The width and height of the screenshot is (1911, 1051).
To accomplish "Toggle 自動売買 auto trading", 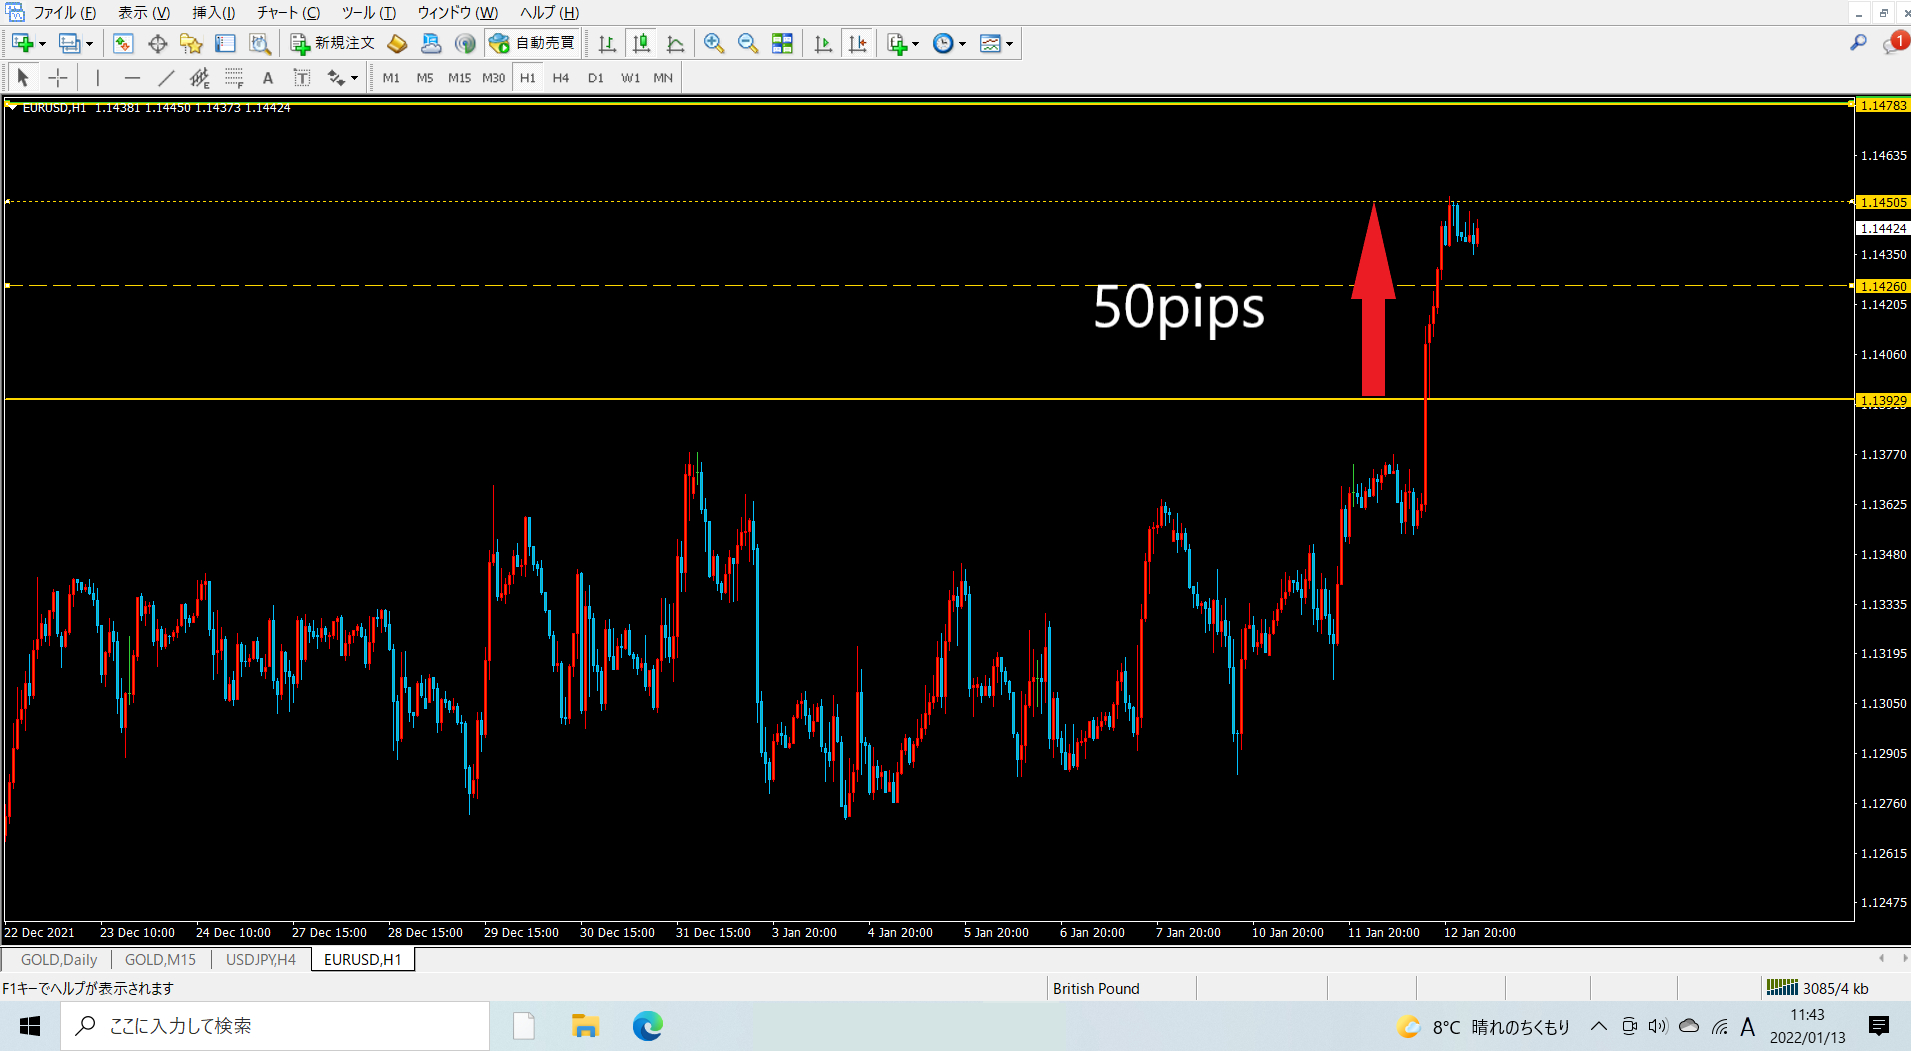I will tap(532, 43).
